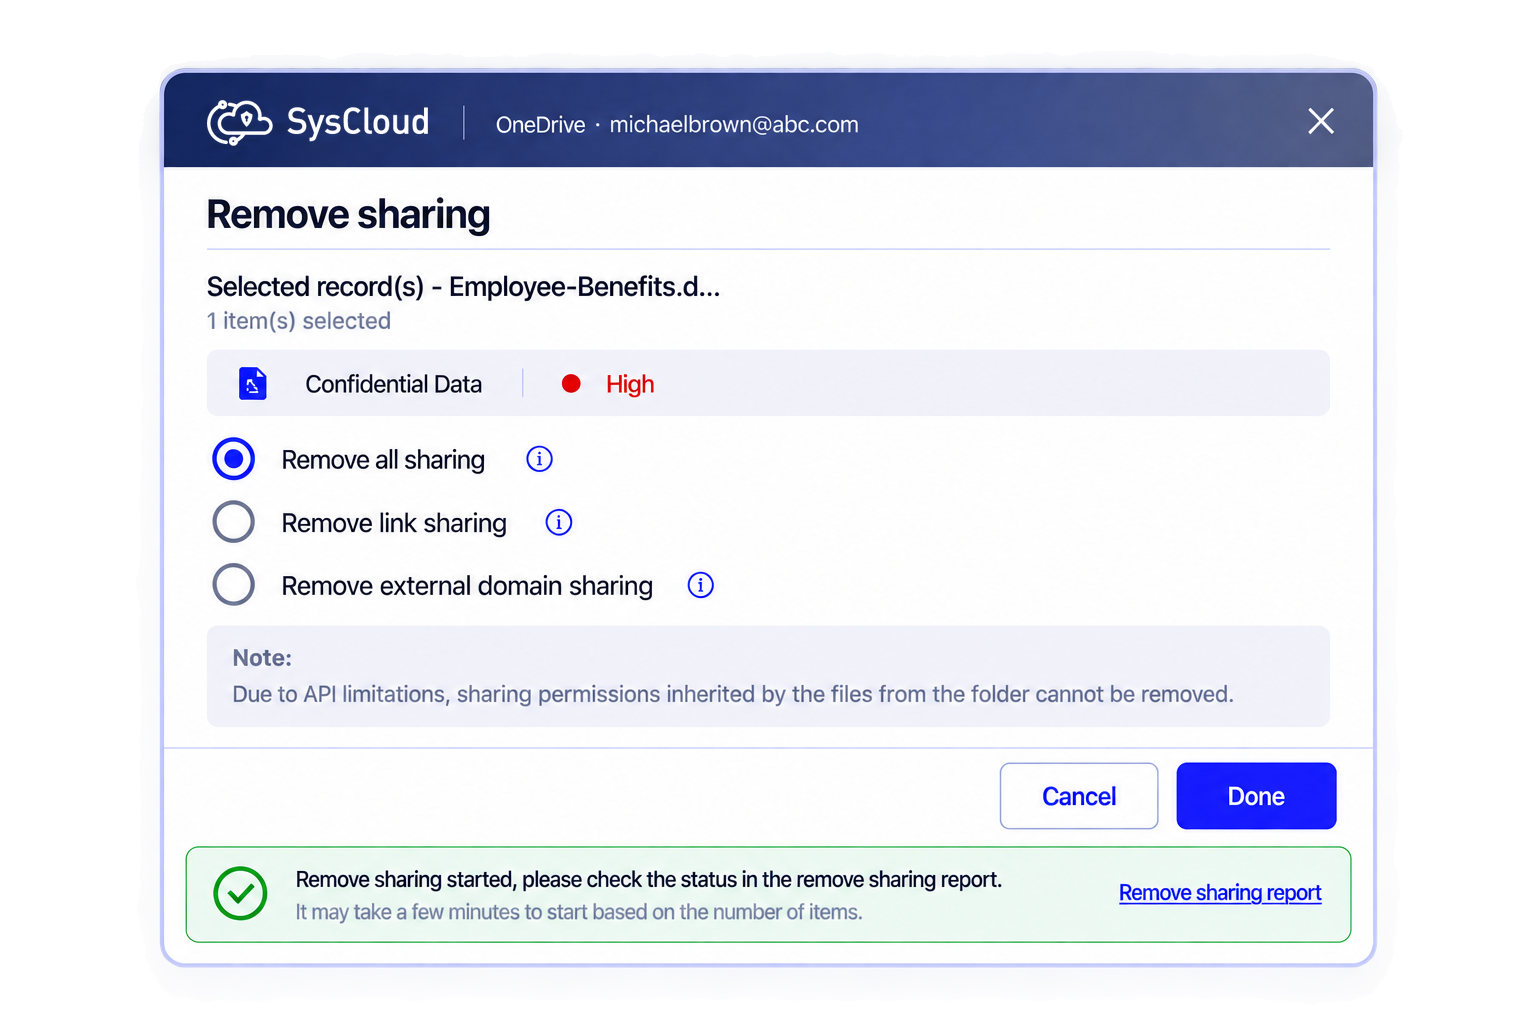This screenshot has height=1024, width=1536.
Task: Click the Remove sharing heading
Action: point(348,215)
